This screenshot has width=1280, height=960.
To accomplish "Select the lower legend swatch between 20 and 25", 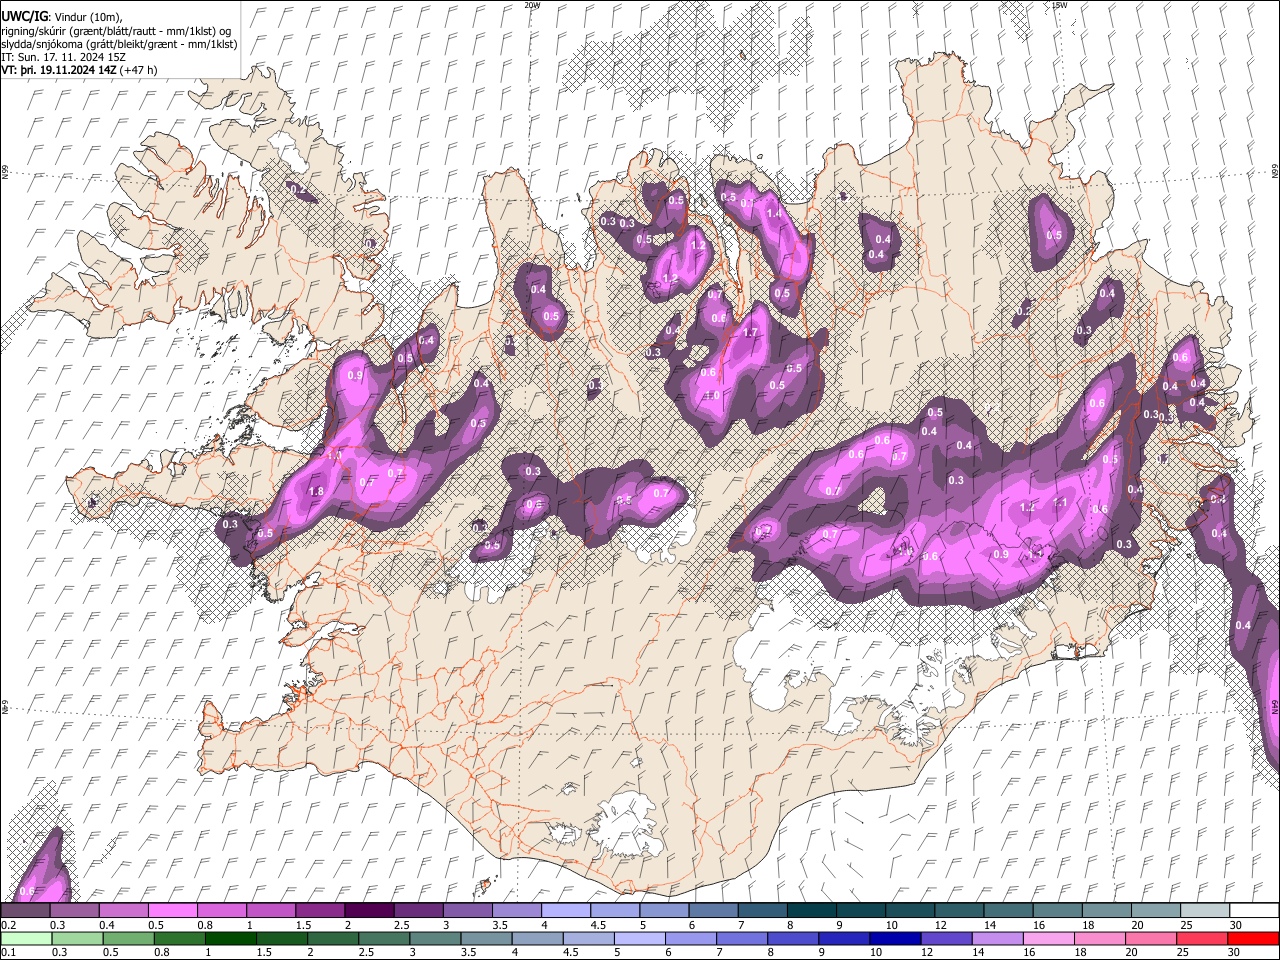I will click(x=1150, y=938).
